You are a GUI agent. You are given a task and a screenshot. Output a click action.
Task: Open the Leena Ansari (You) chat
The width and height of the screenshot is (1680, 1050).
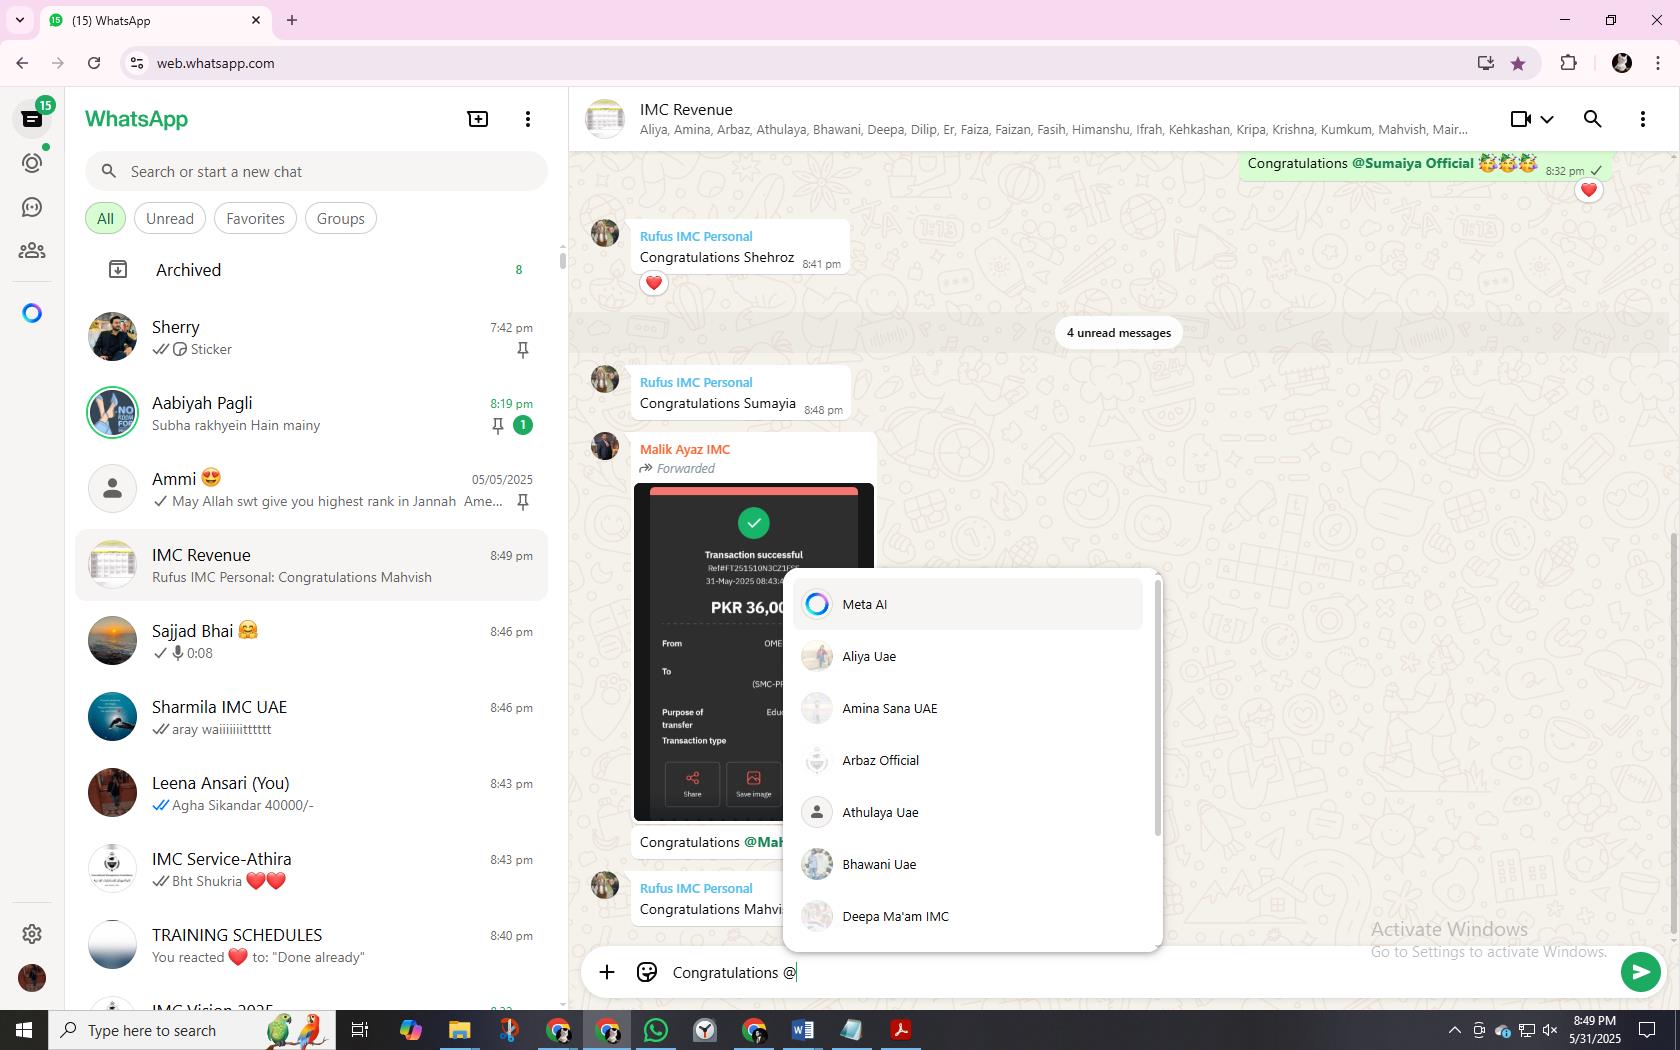[x=312, y=793]
